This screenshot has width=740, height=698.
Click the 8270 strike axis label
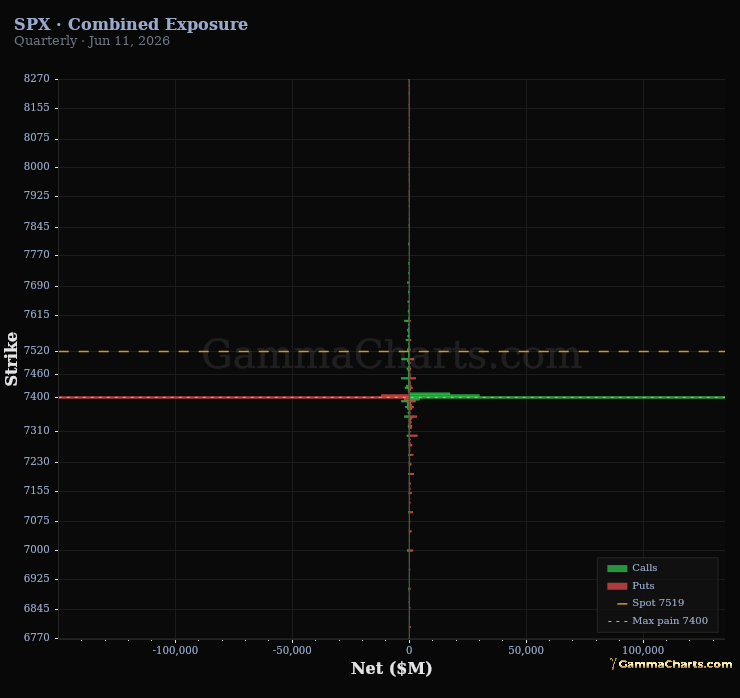36,78
